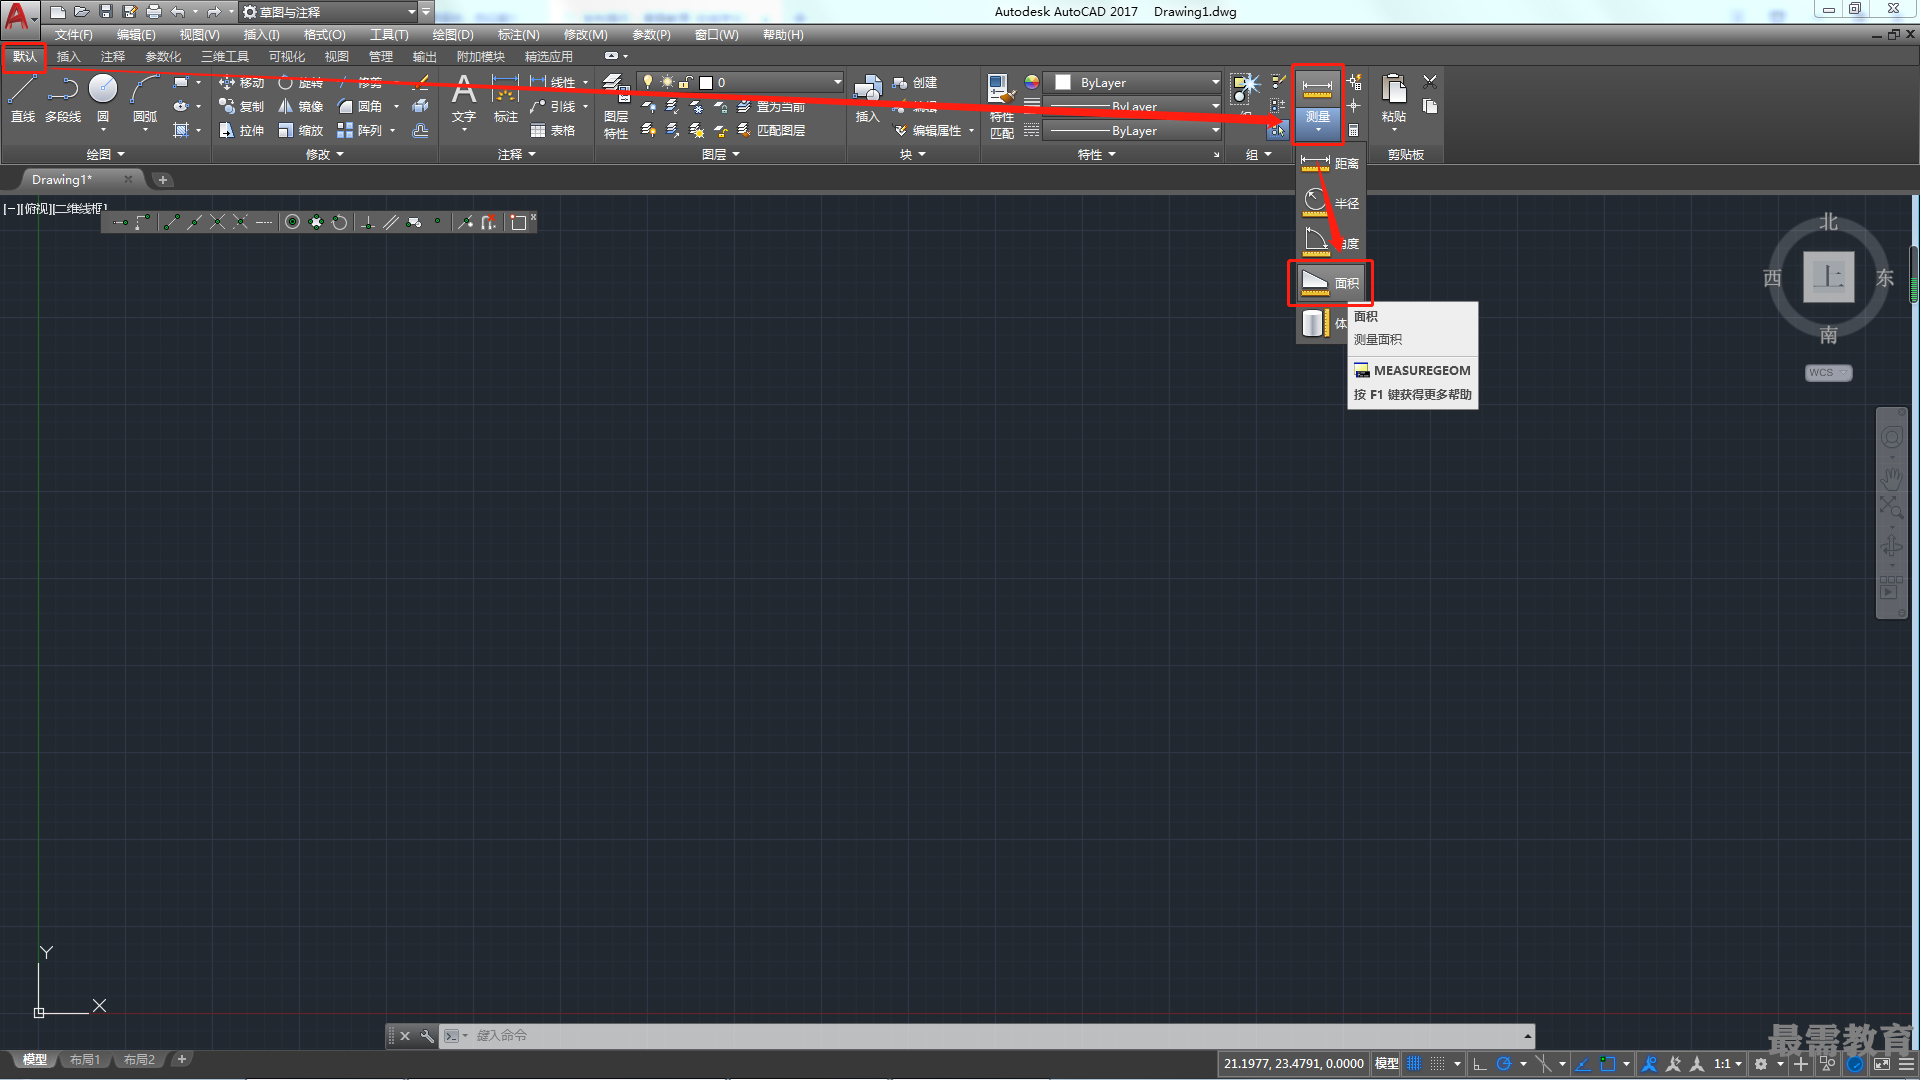This screenshot has height=1080, width=1920.
Task: Expand the 注释 panel
Action: (x=517, y=155)
